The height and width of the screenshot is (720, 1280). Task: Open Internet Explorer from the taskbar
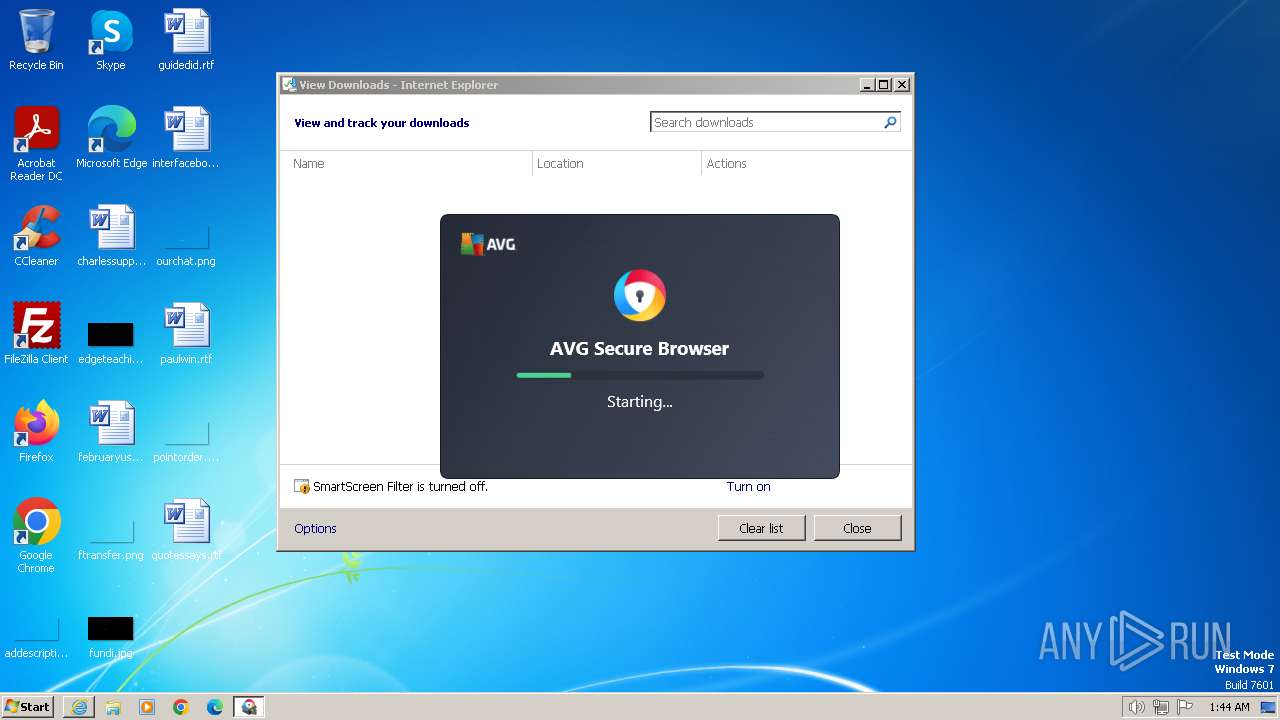(x=79, y=707)
